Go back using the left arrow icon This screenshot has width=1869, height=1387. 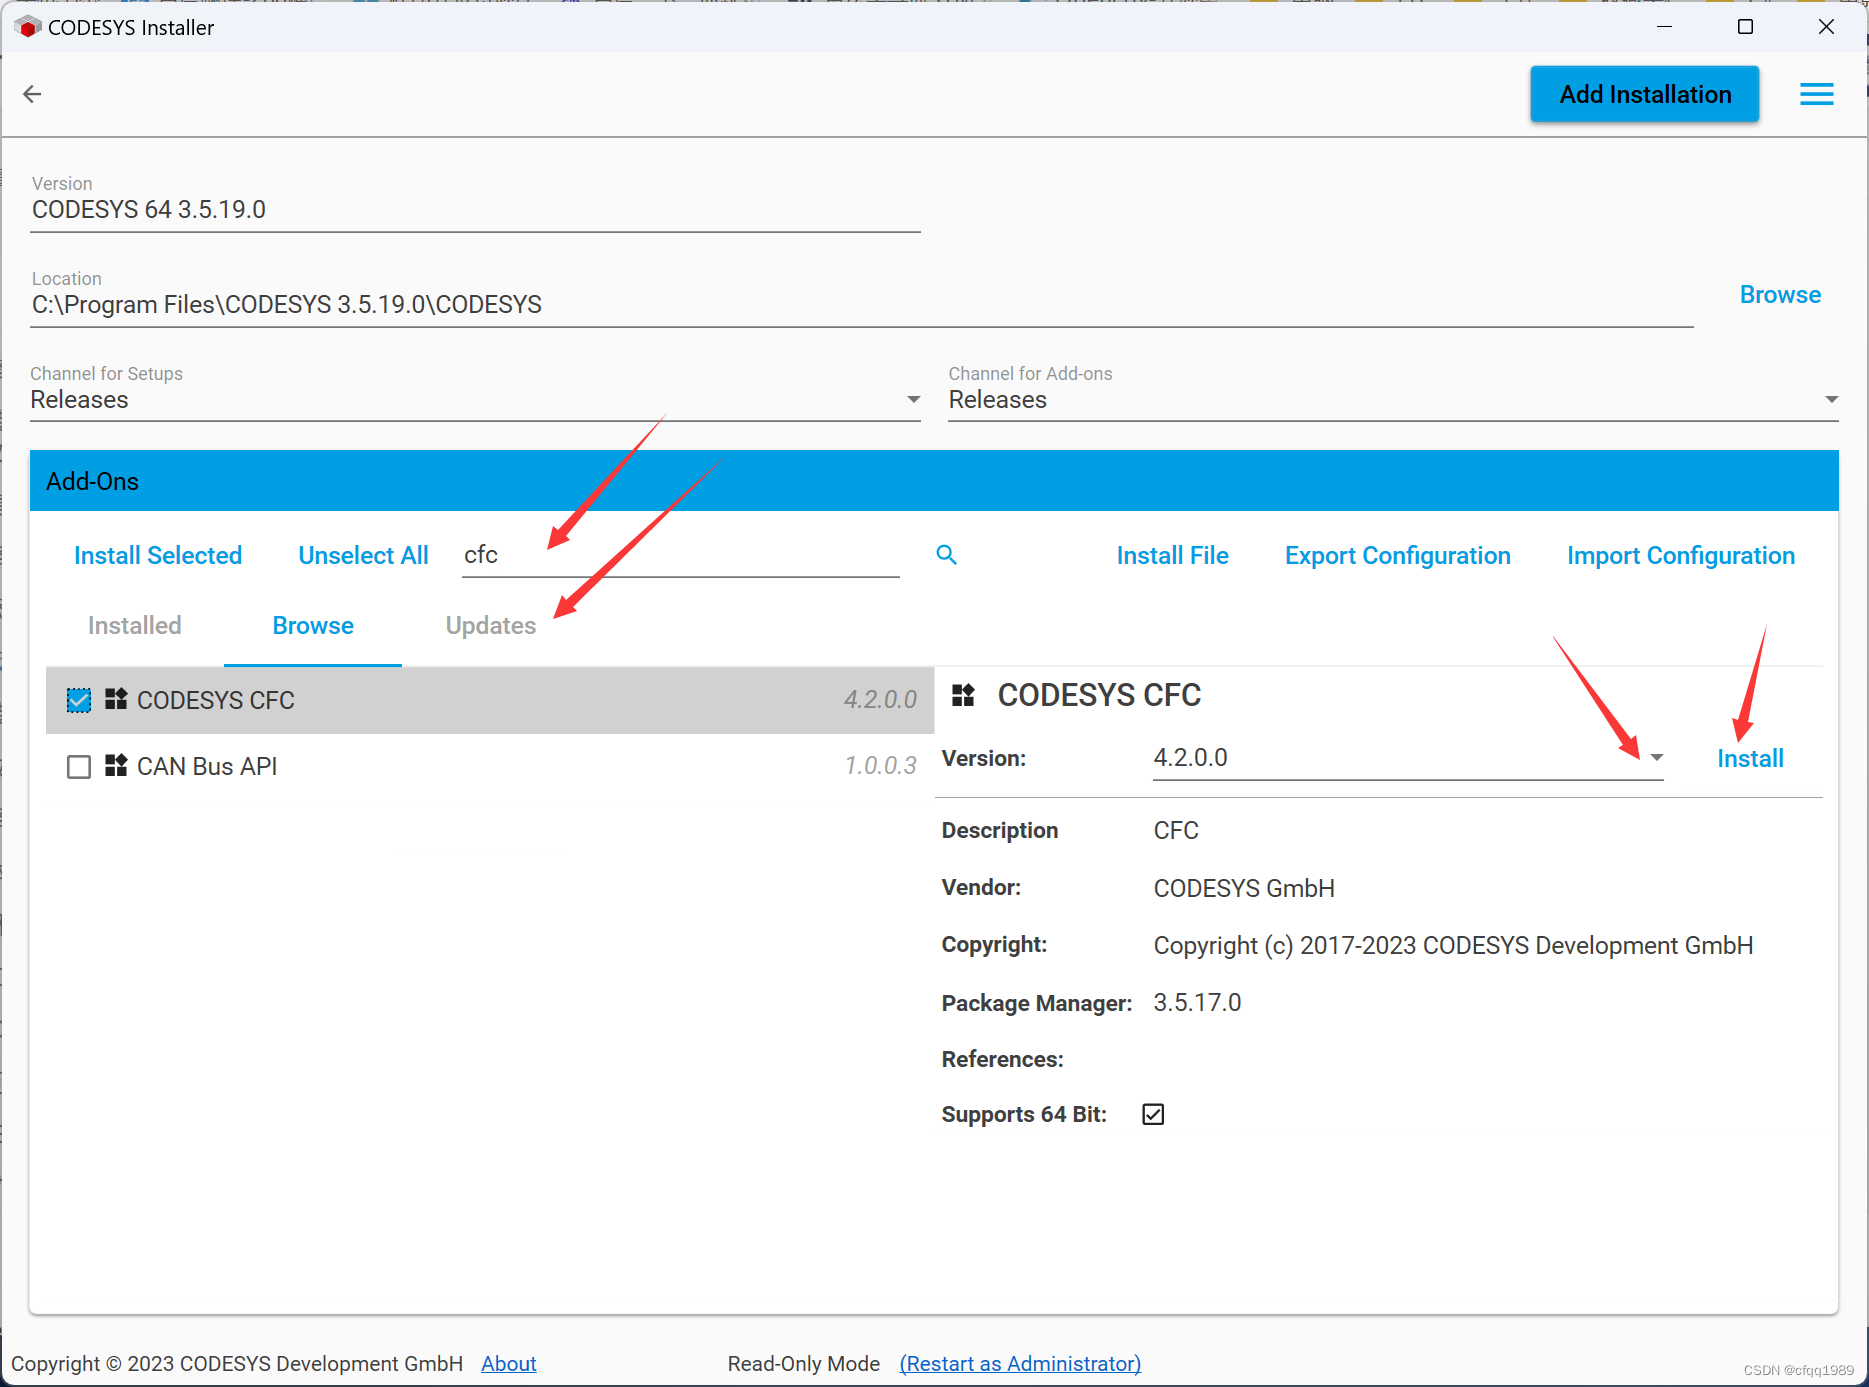coord(32,94)
